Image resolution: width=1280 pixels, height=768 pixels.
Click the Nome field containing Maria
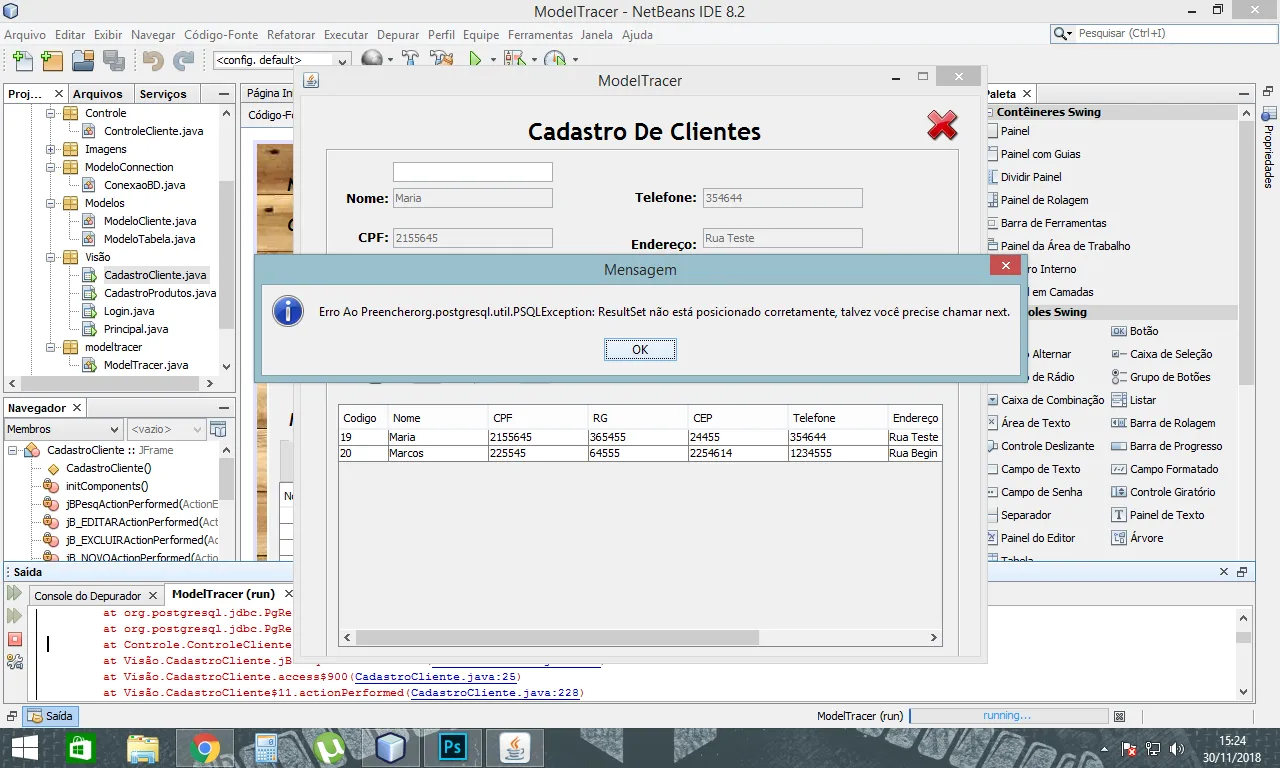(x=472, y=198)
